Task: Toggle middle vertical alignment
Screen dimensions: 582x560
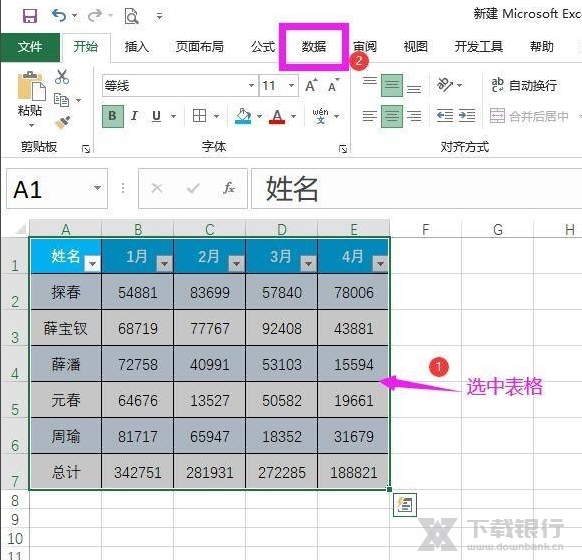Action: coord(392,85)
